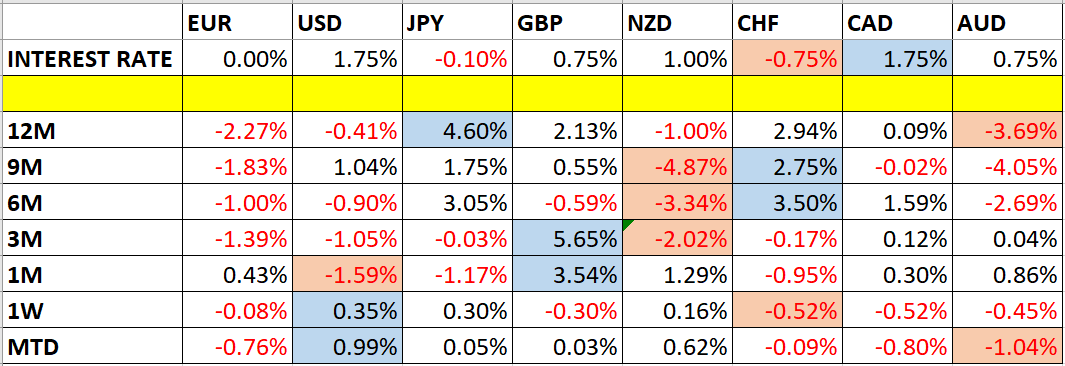Image resolution: width=1065 pixels, height=366 pixels.
Task: Click the JPY 12M cell showing 4.60%
Action: [456, 130]
